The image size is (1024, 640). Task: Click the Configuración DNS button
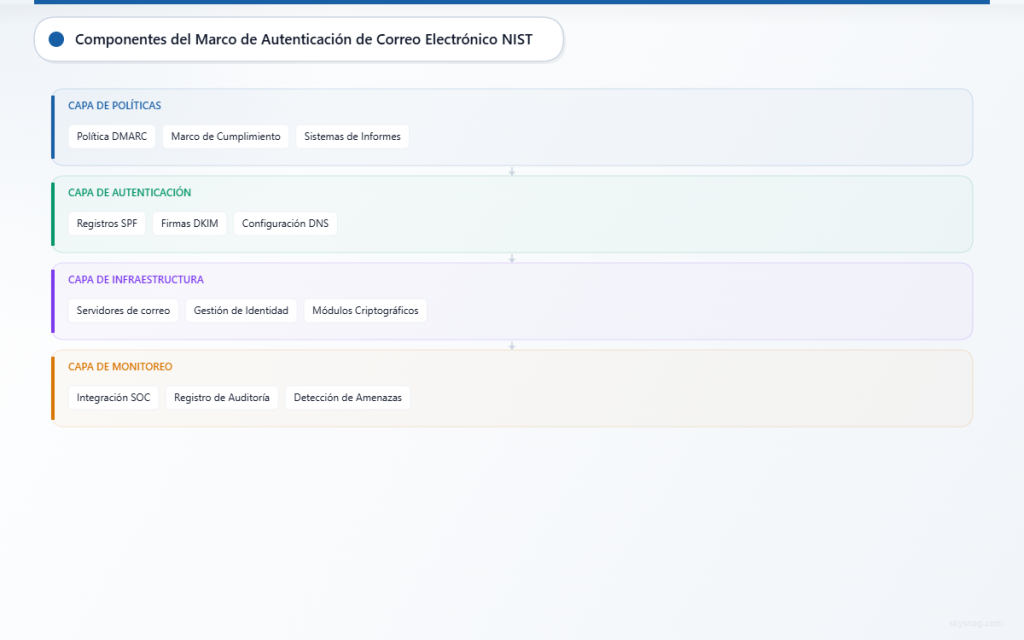pyautogui.click(x=285, y=223)
